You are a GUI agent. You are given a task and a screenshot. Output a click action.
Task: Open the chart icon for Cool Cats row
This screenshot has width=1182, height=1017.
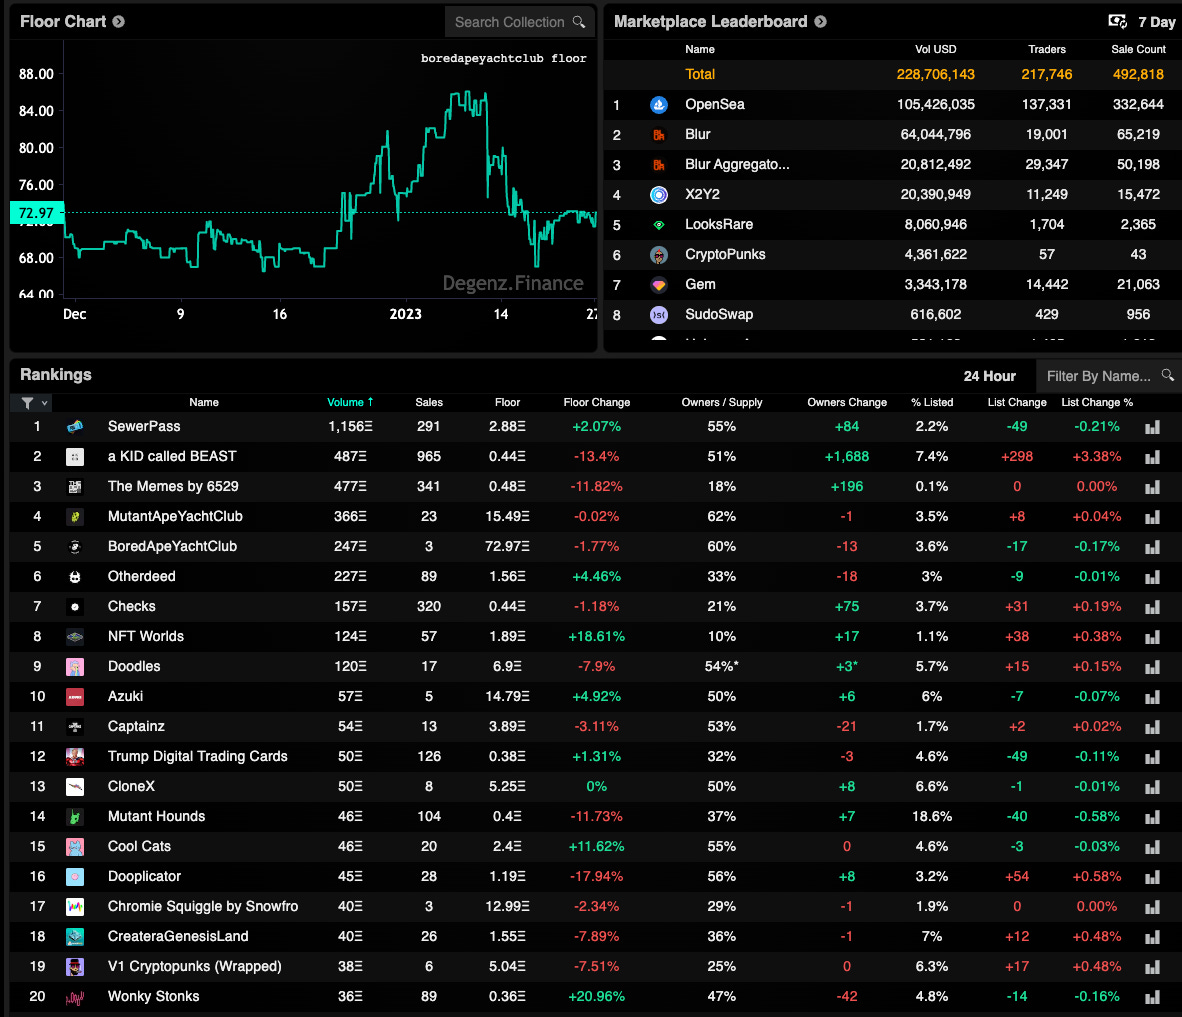(x=1152, y=847)
